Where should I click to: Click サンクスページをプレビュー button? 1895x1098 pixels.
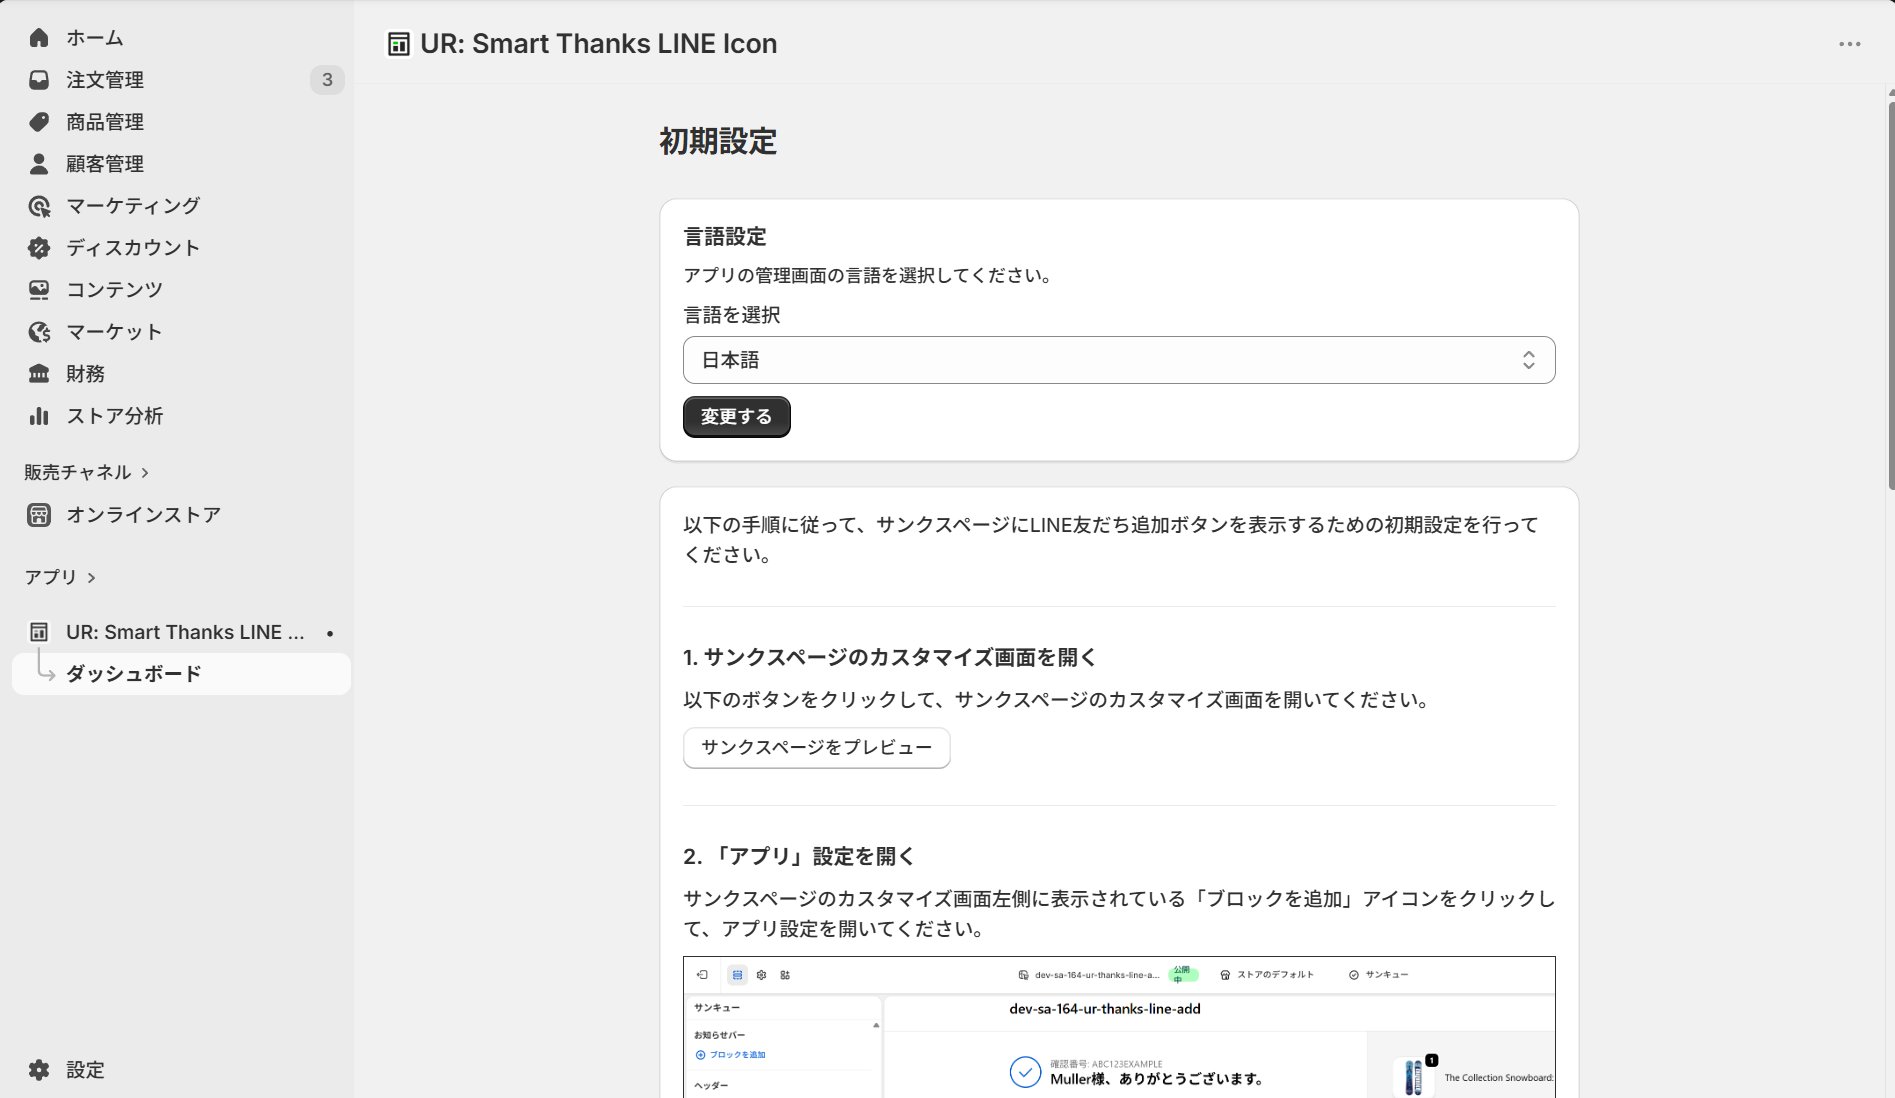click(817, 748)
